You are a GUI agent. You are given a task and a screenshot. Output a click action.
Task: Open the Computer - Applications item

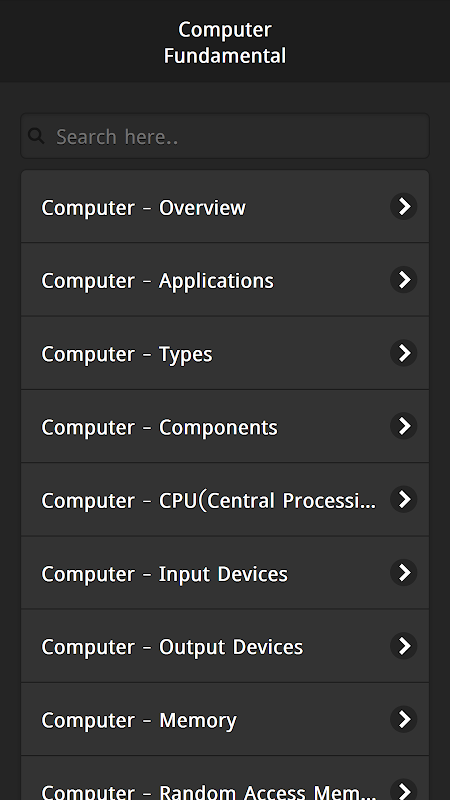pos(225,280)
